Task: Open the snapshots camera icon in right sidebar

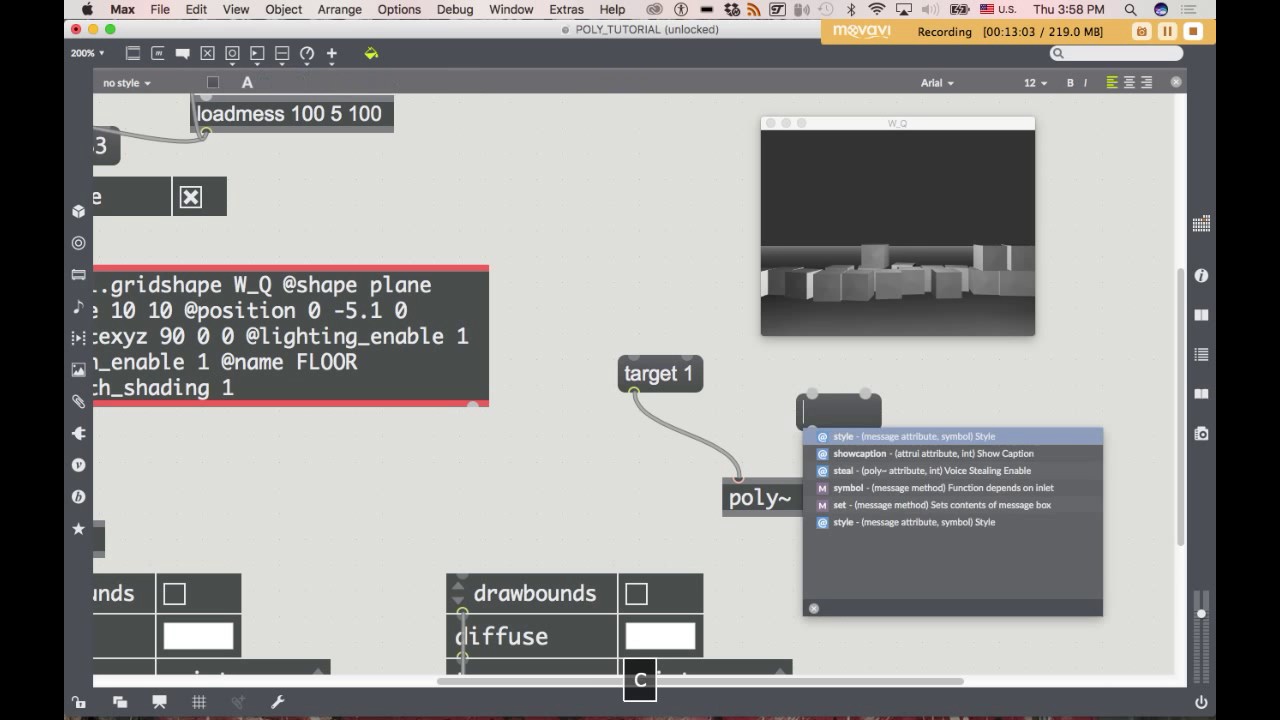Action: (1201, 433)
